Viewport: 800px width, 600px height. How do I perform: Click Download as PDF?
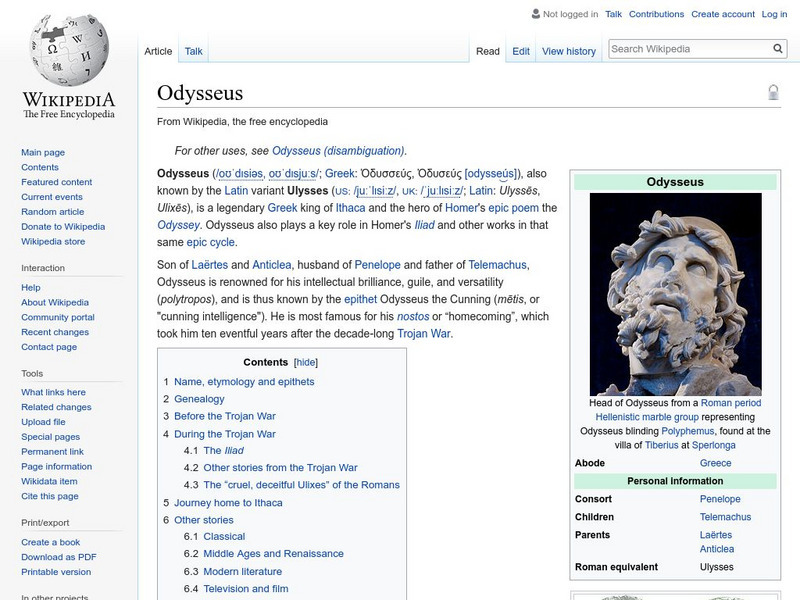[x=59, y=557]
